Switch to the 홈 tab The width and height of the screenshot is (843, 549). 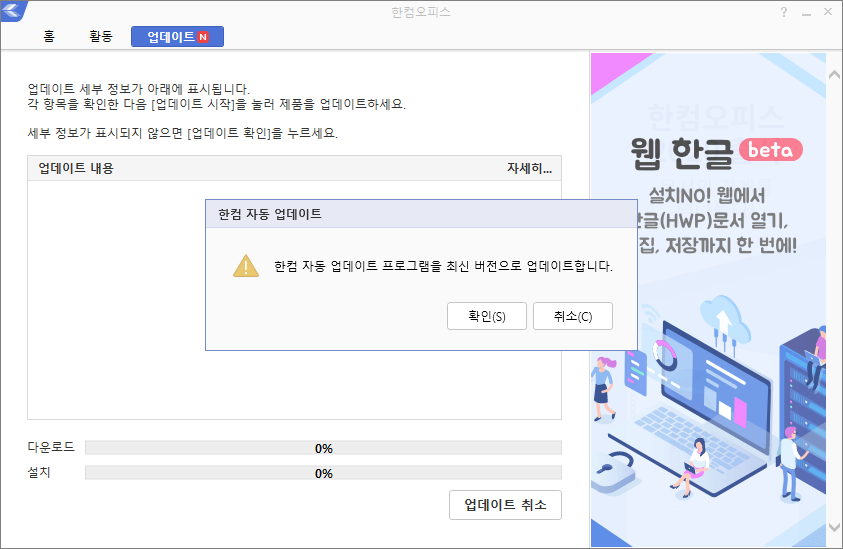(48, 37)
